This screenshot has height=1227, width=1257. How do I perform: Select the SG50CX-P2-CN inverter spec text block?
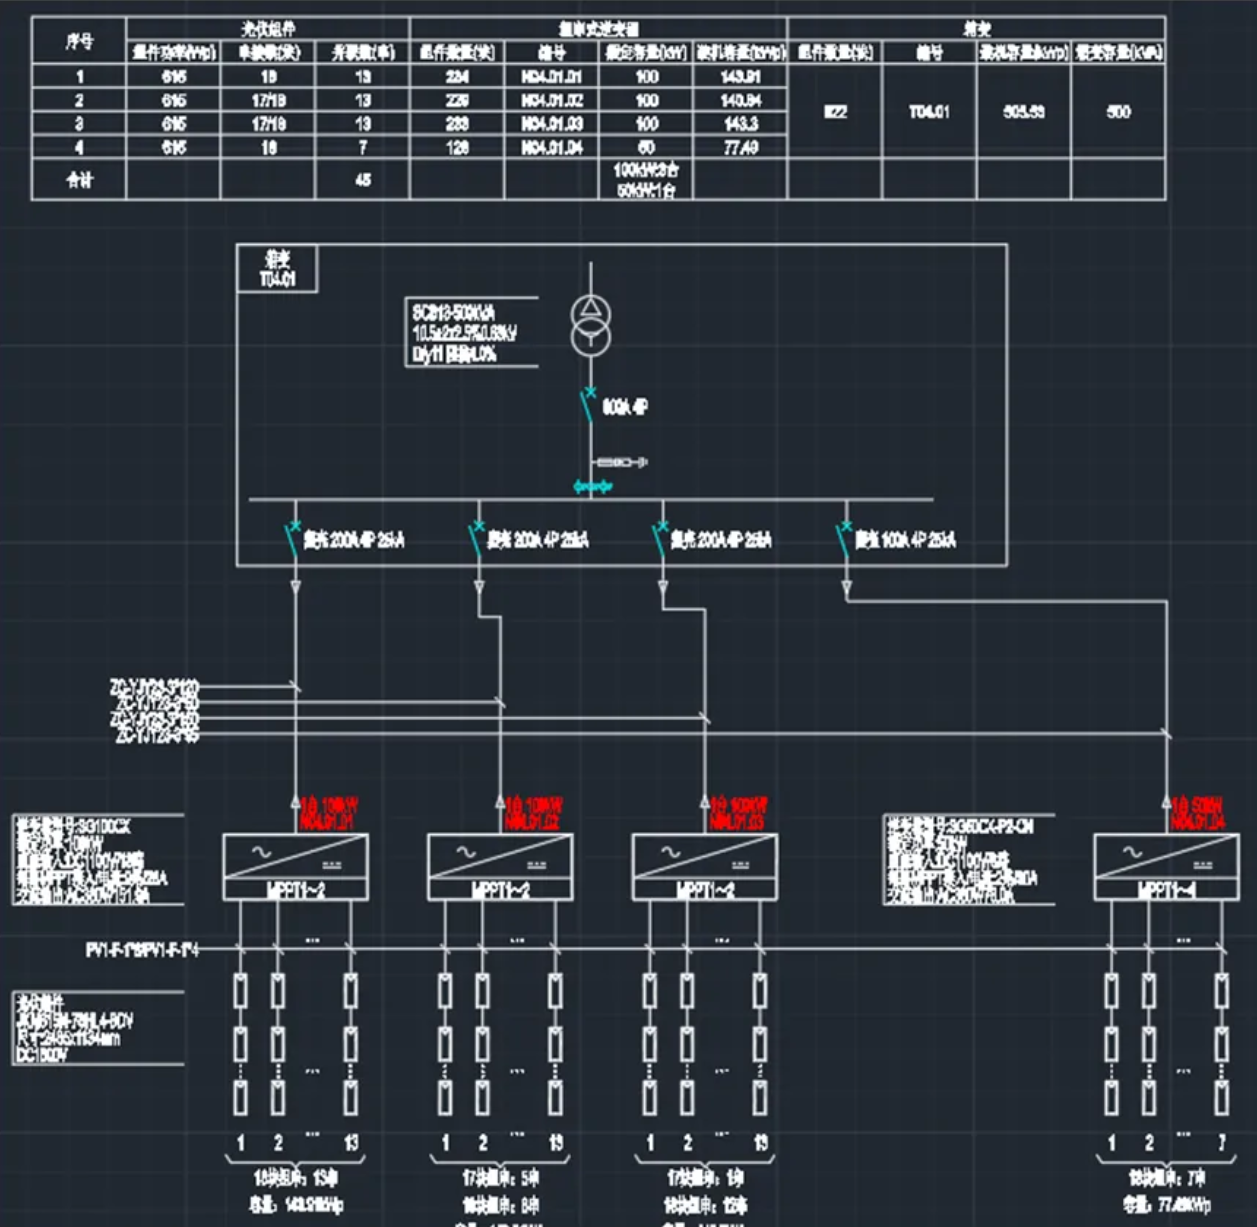click(x=966, y=860)
